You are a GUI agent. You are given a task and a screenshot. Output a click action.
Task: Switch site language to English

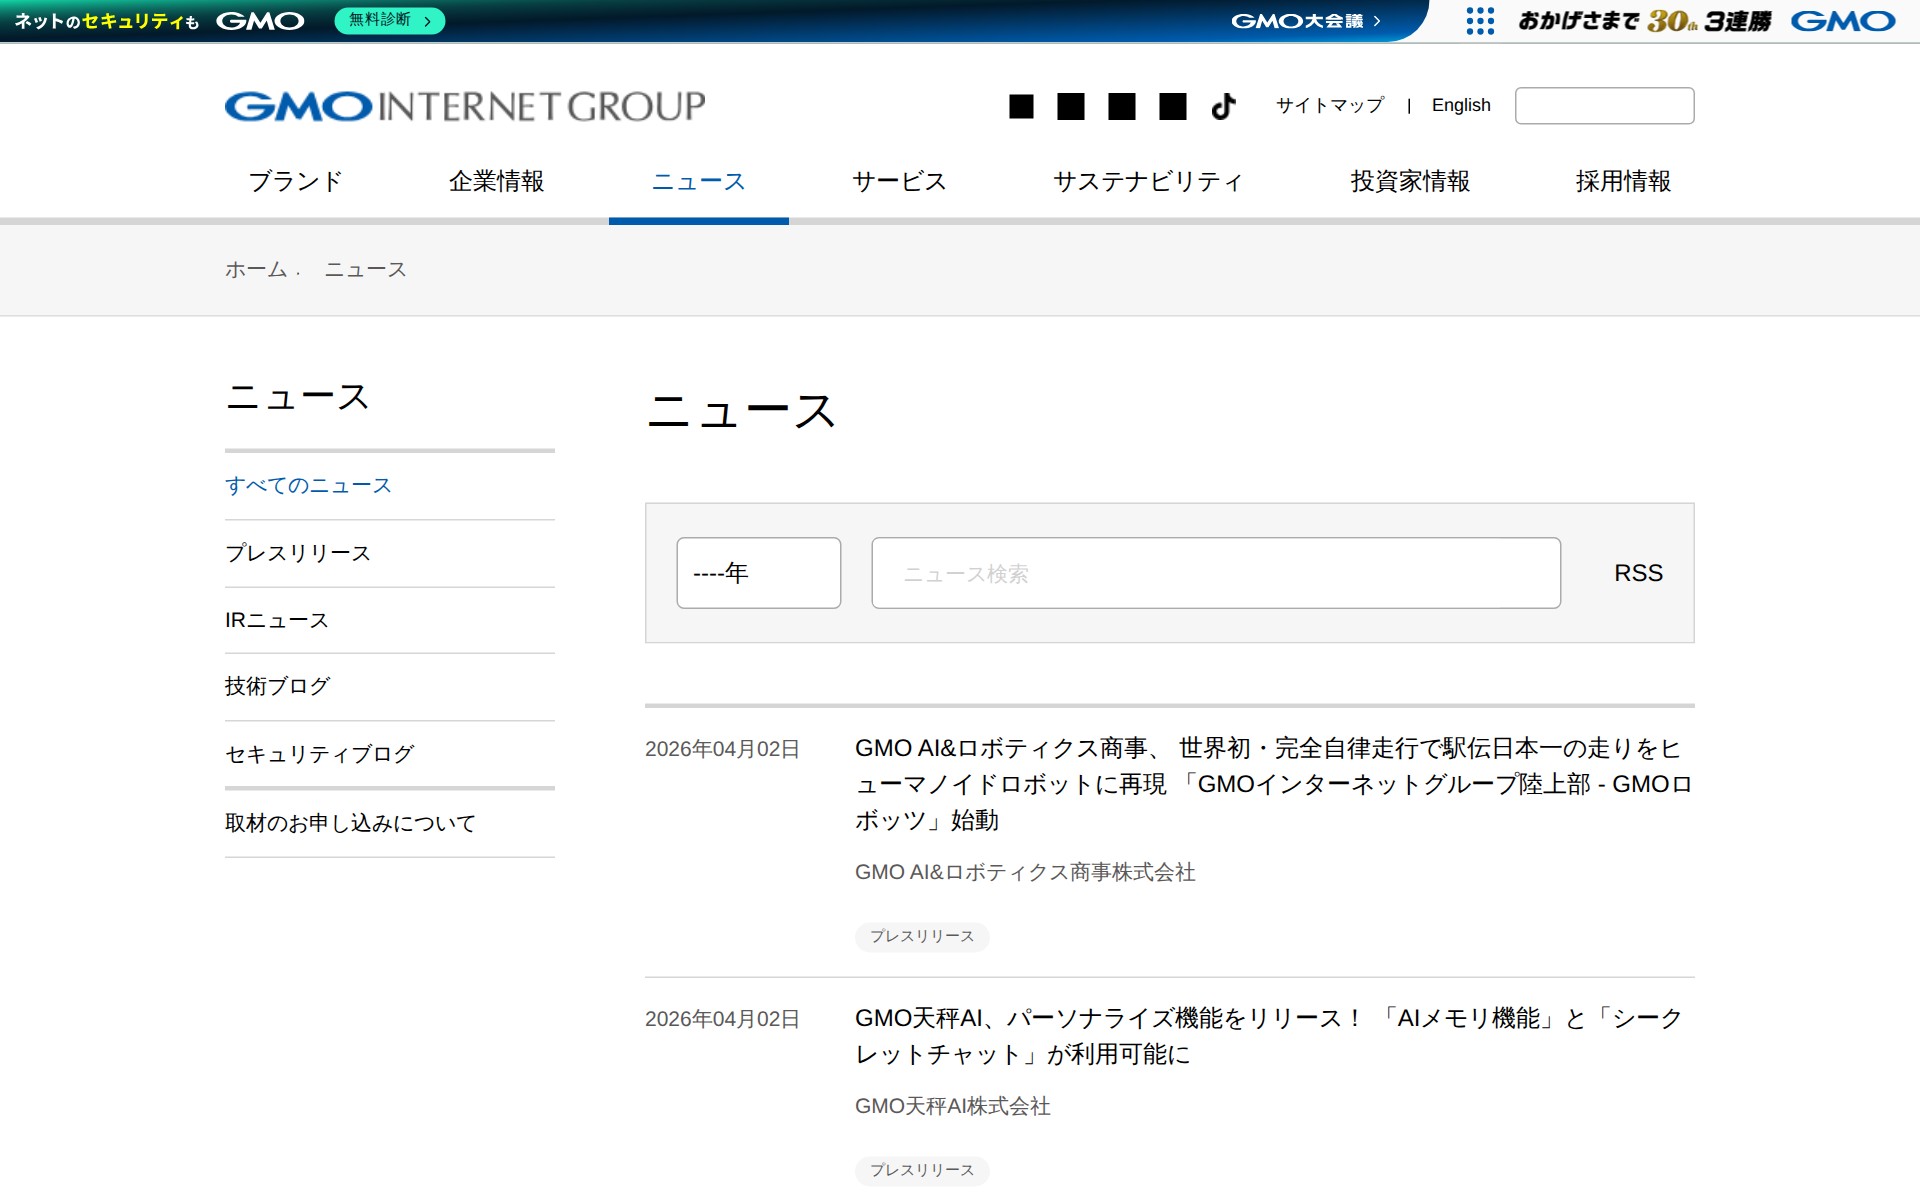(x=1461, y=104)
